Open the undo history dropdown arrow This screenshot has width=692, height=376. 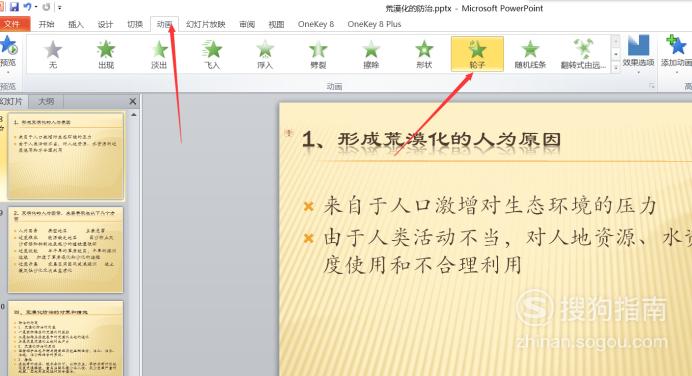36,8
